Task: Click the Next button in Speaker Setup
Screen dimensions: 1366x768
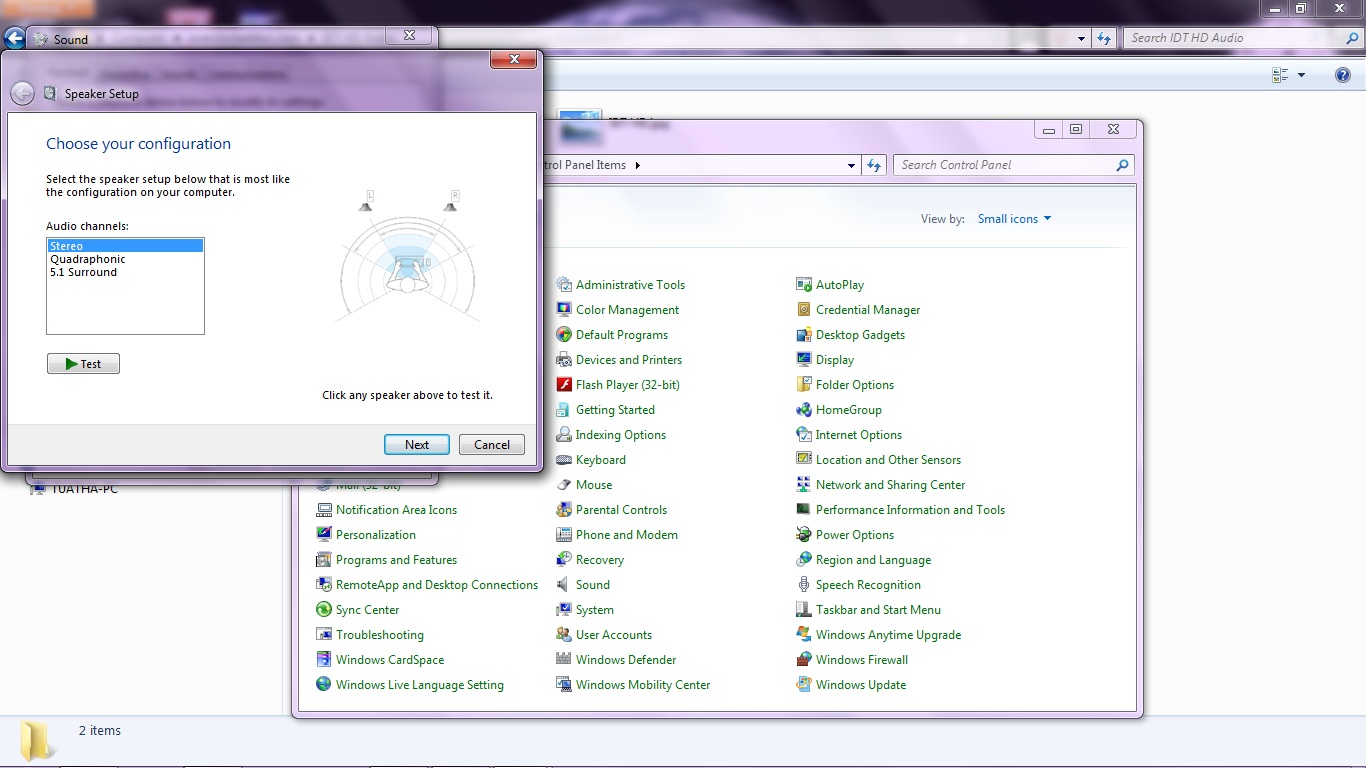Action: coord(417,445)
